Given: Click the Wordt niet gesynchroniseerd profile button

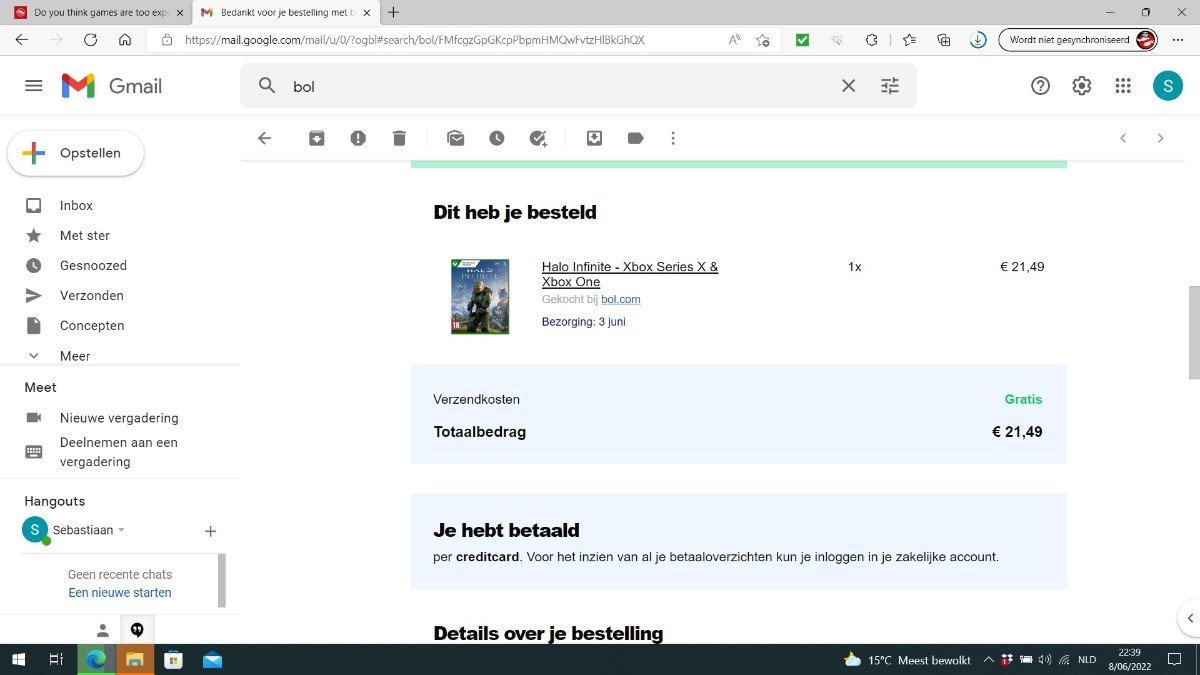Looking at the screenshot, I should [x=1078, y=40].
